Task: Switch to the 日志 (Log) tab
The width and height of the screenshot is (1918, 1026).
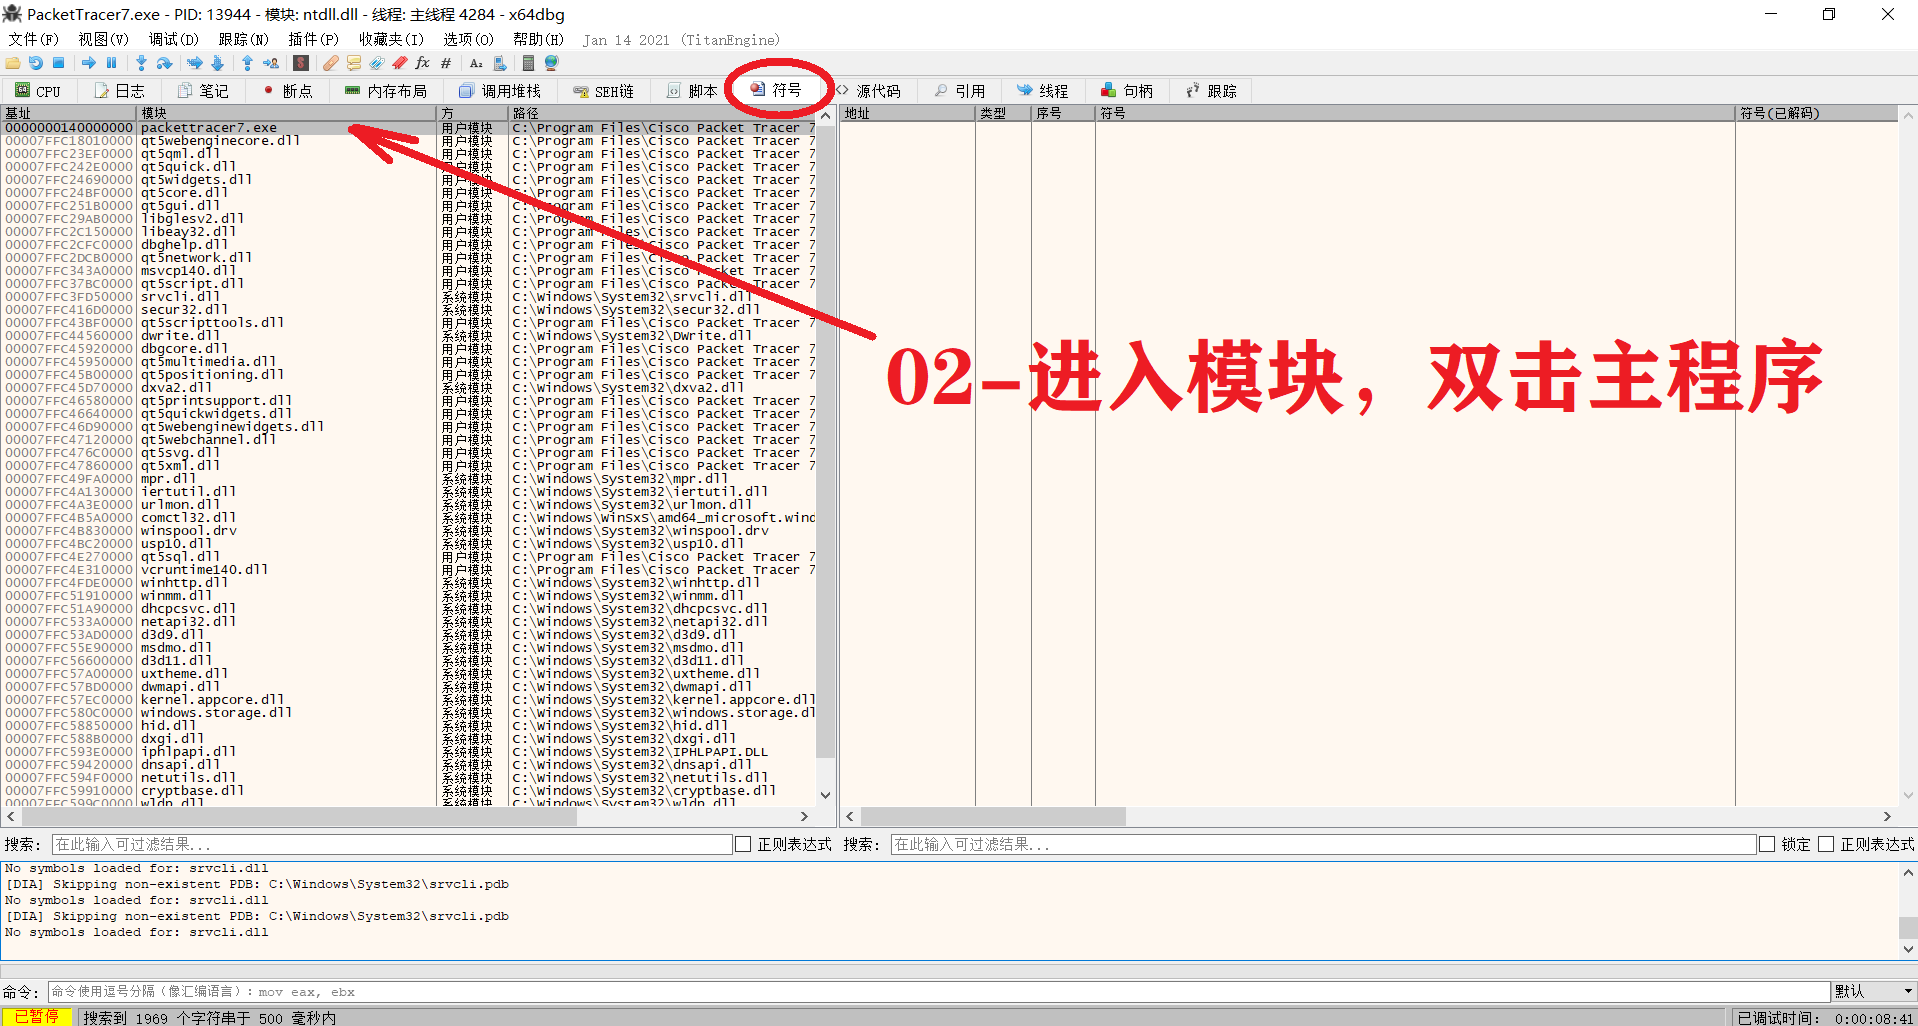Action: 119,91
